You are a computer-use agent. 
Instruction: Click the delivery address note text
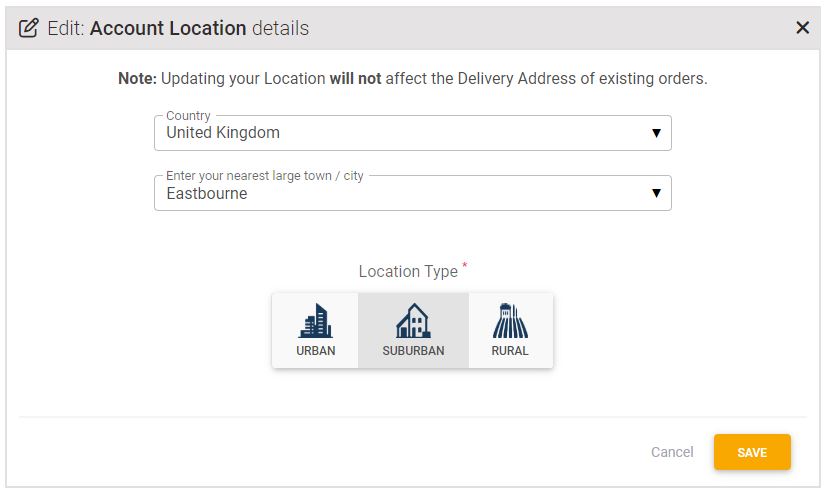412,79
